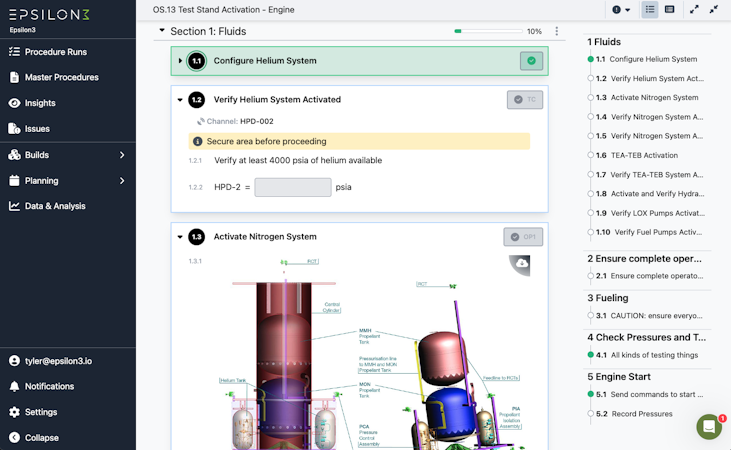Click the info icon in Secure area warning
731x450 pixels.
[198, 141]
